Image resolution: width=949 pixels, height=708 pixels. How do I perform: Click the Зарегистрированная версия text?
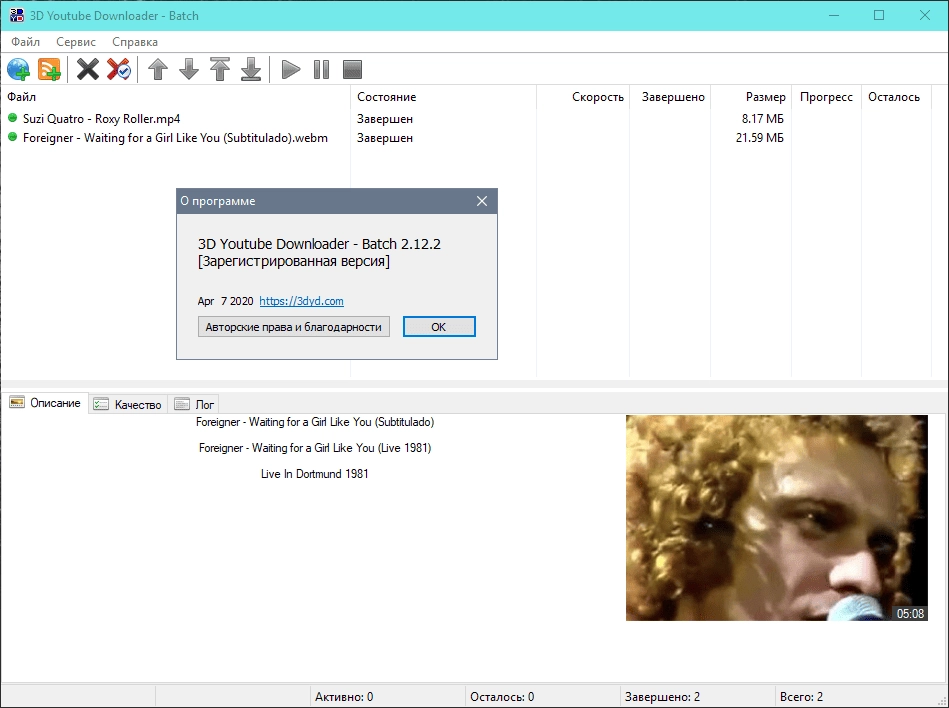294,261
